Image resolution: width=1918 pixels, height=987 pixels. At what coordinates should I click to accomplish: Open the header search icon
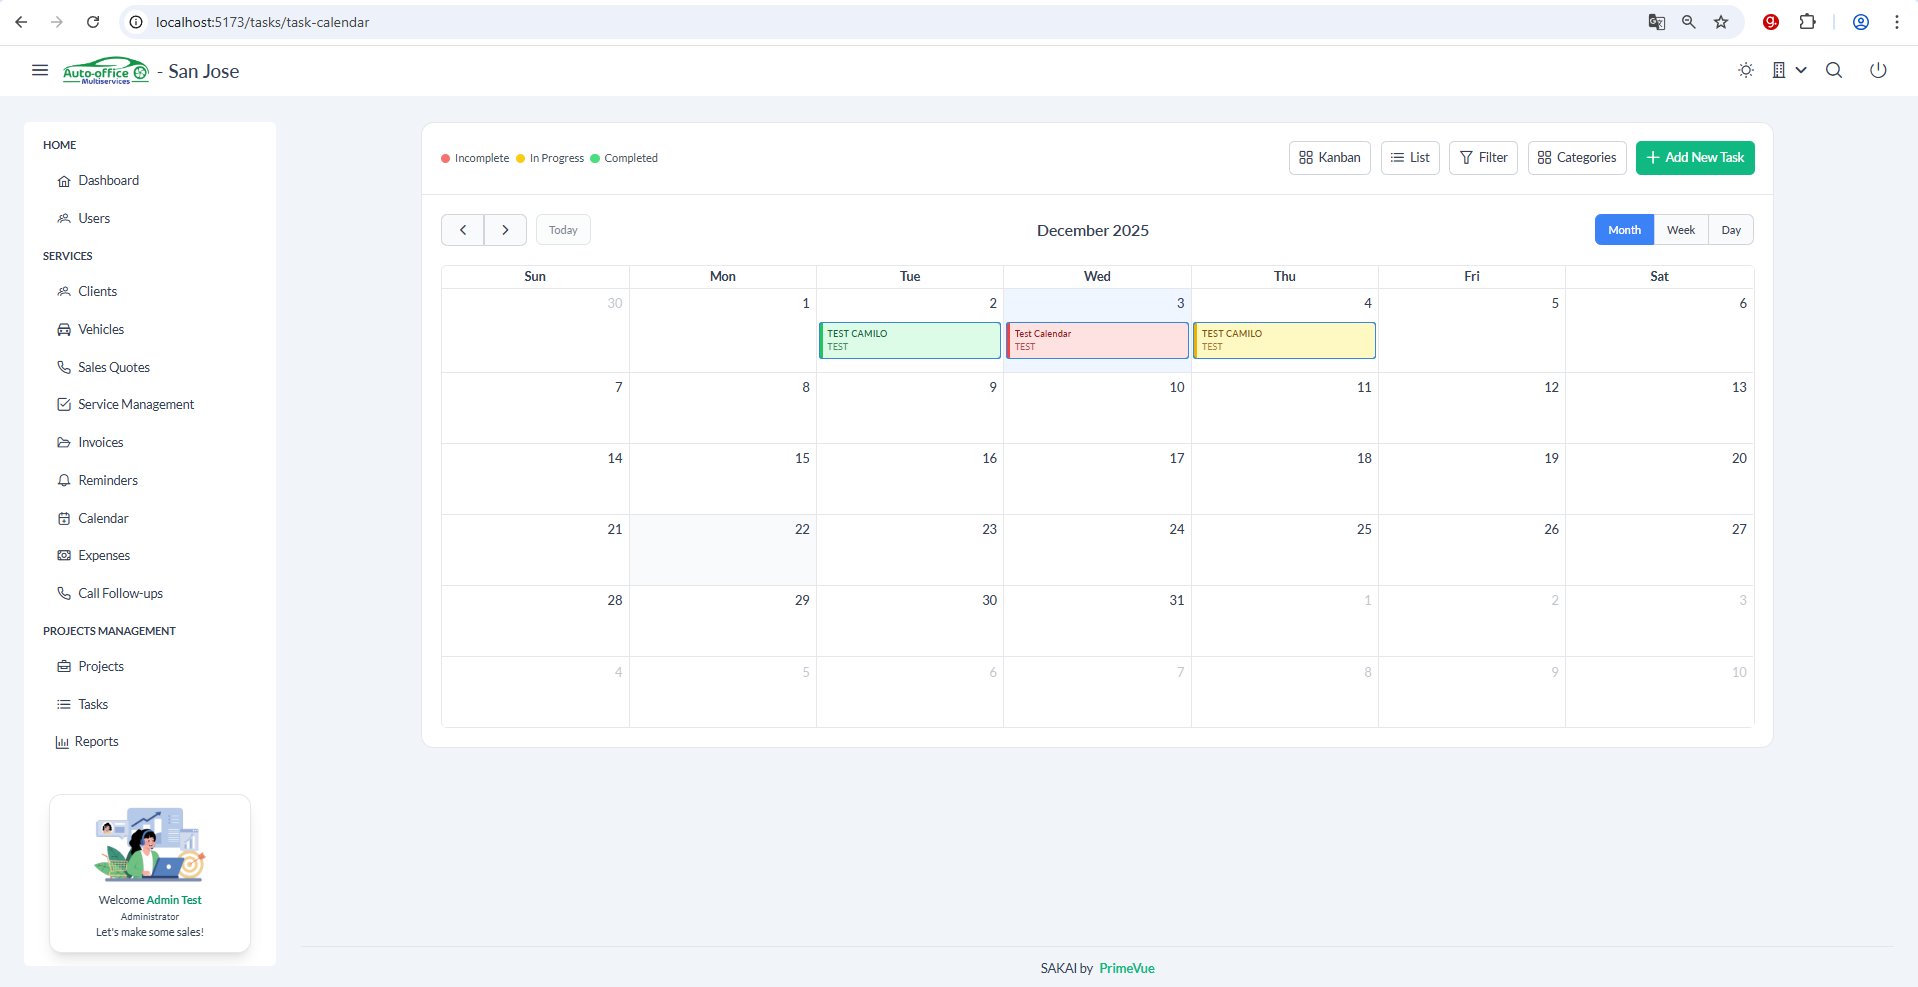pos(1833,70)
